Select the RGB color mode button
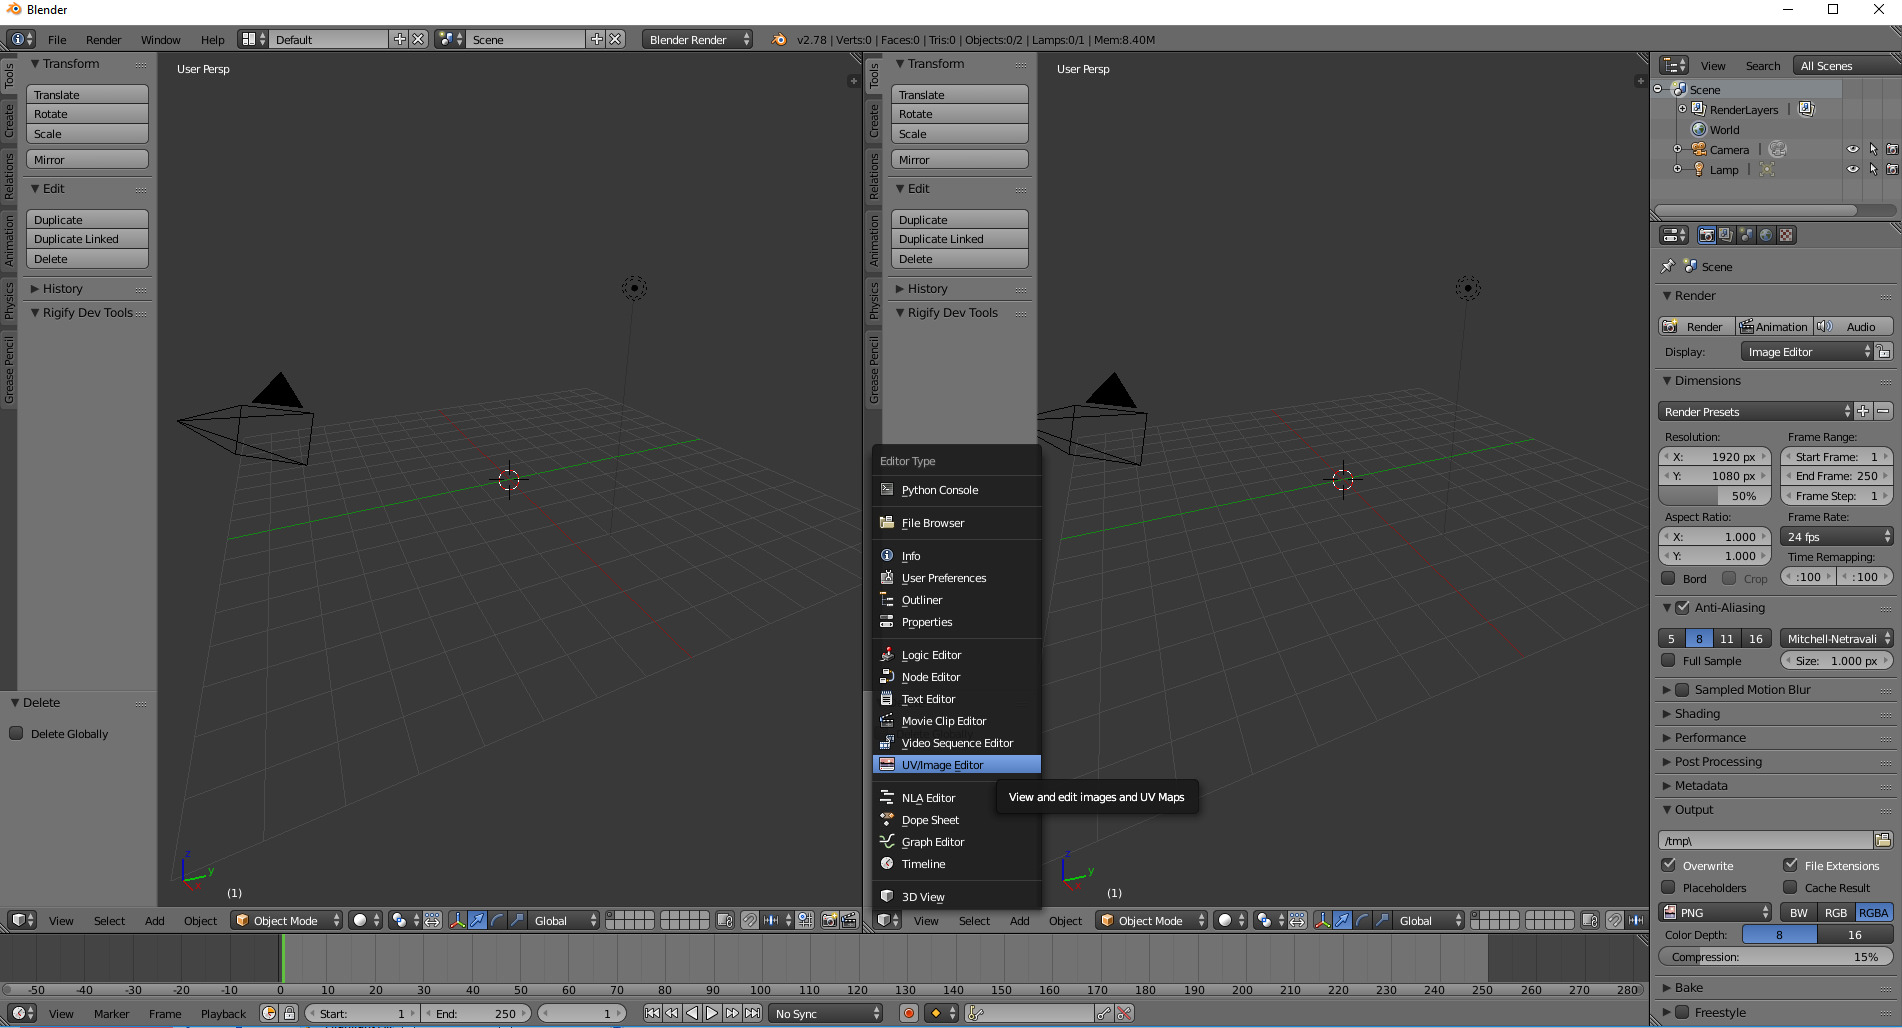The image size is (1902, 1028). point(1836,912)
